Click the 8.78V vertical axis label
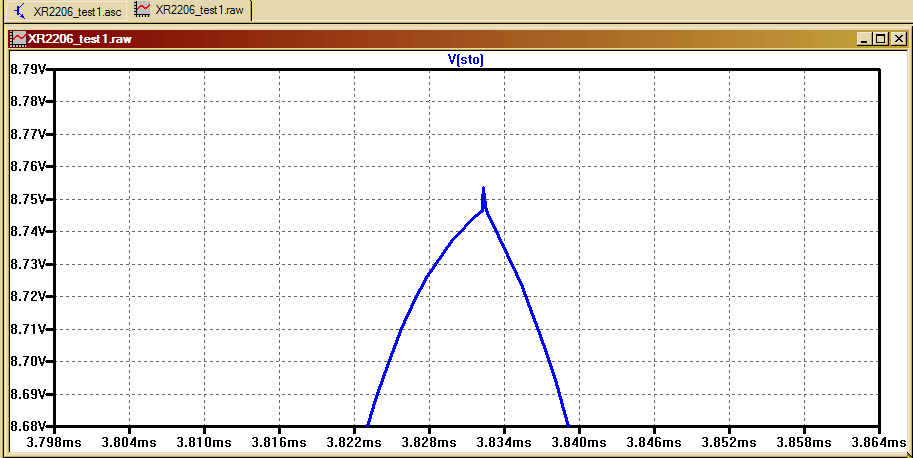This screenshot has width=913, height=458. pos(27,101)
